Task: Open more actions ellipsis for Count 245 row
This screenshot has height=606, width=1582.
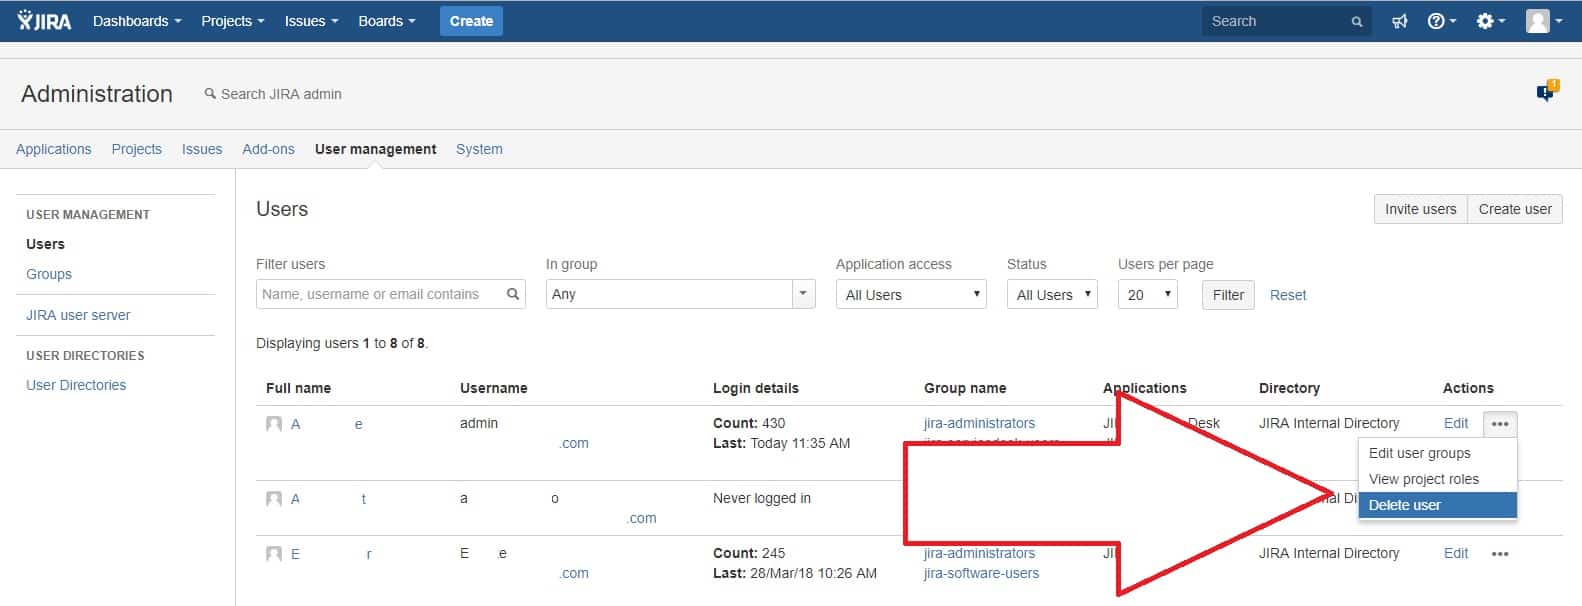Action: (1500, 554)
